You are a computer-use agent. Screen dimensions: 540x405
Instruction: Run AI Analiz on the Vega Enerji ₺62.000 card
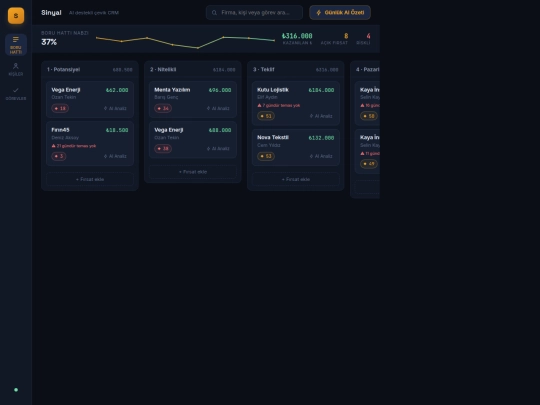(115, 108)
